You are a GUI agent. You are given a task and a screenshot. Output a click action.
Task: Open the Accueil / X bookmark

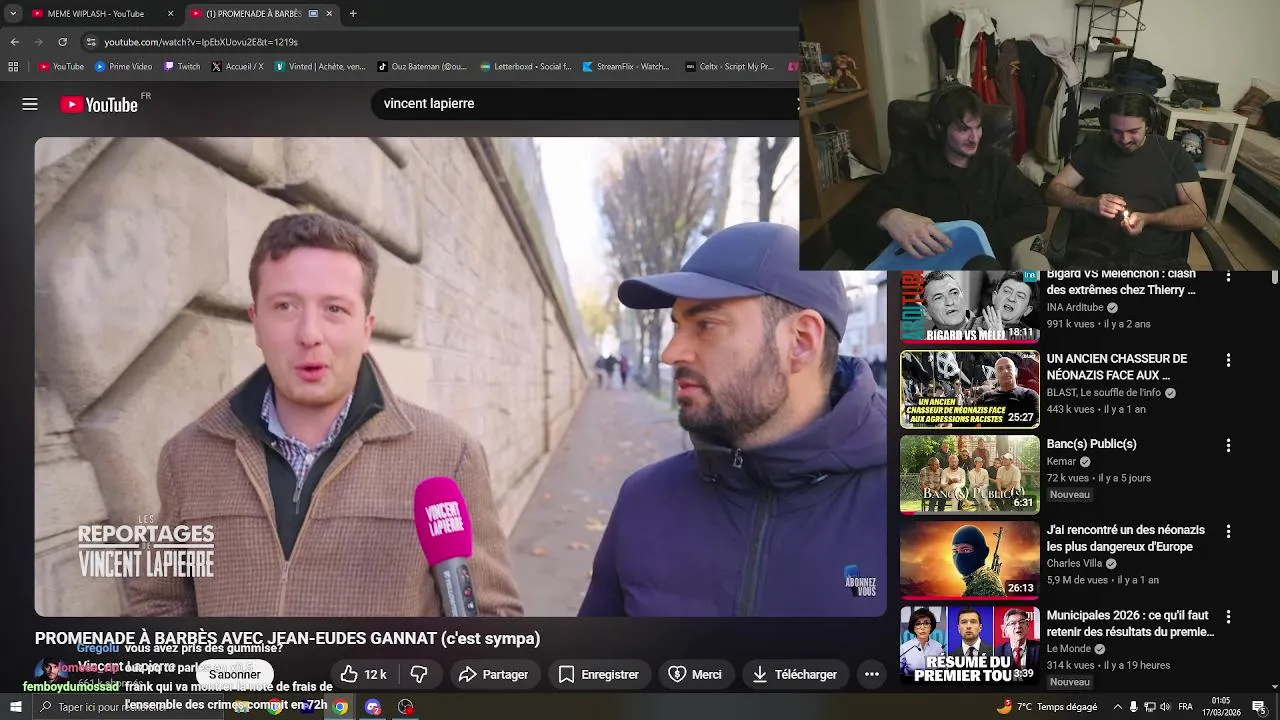click(238, 67)
